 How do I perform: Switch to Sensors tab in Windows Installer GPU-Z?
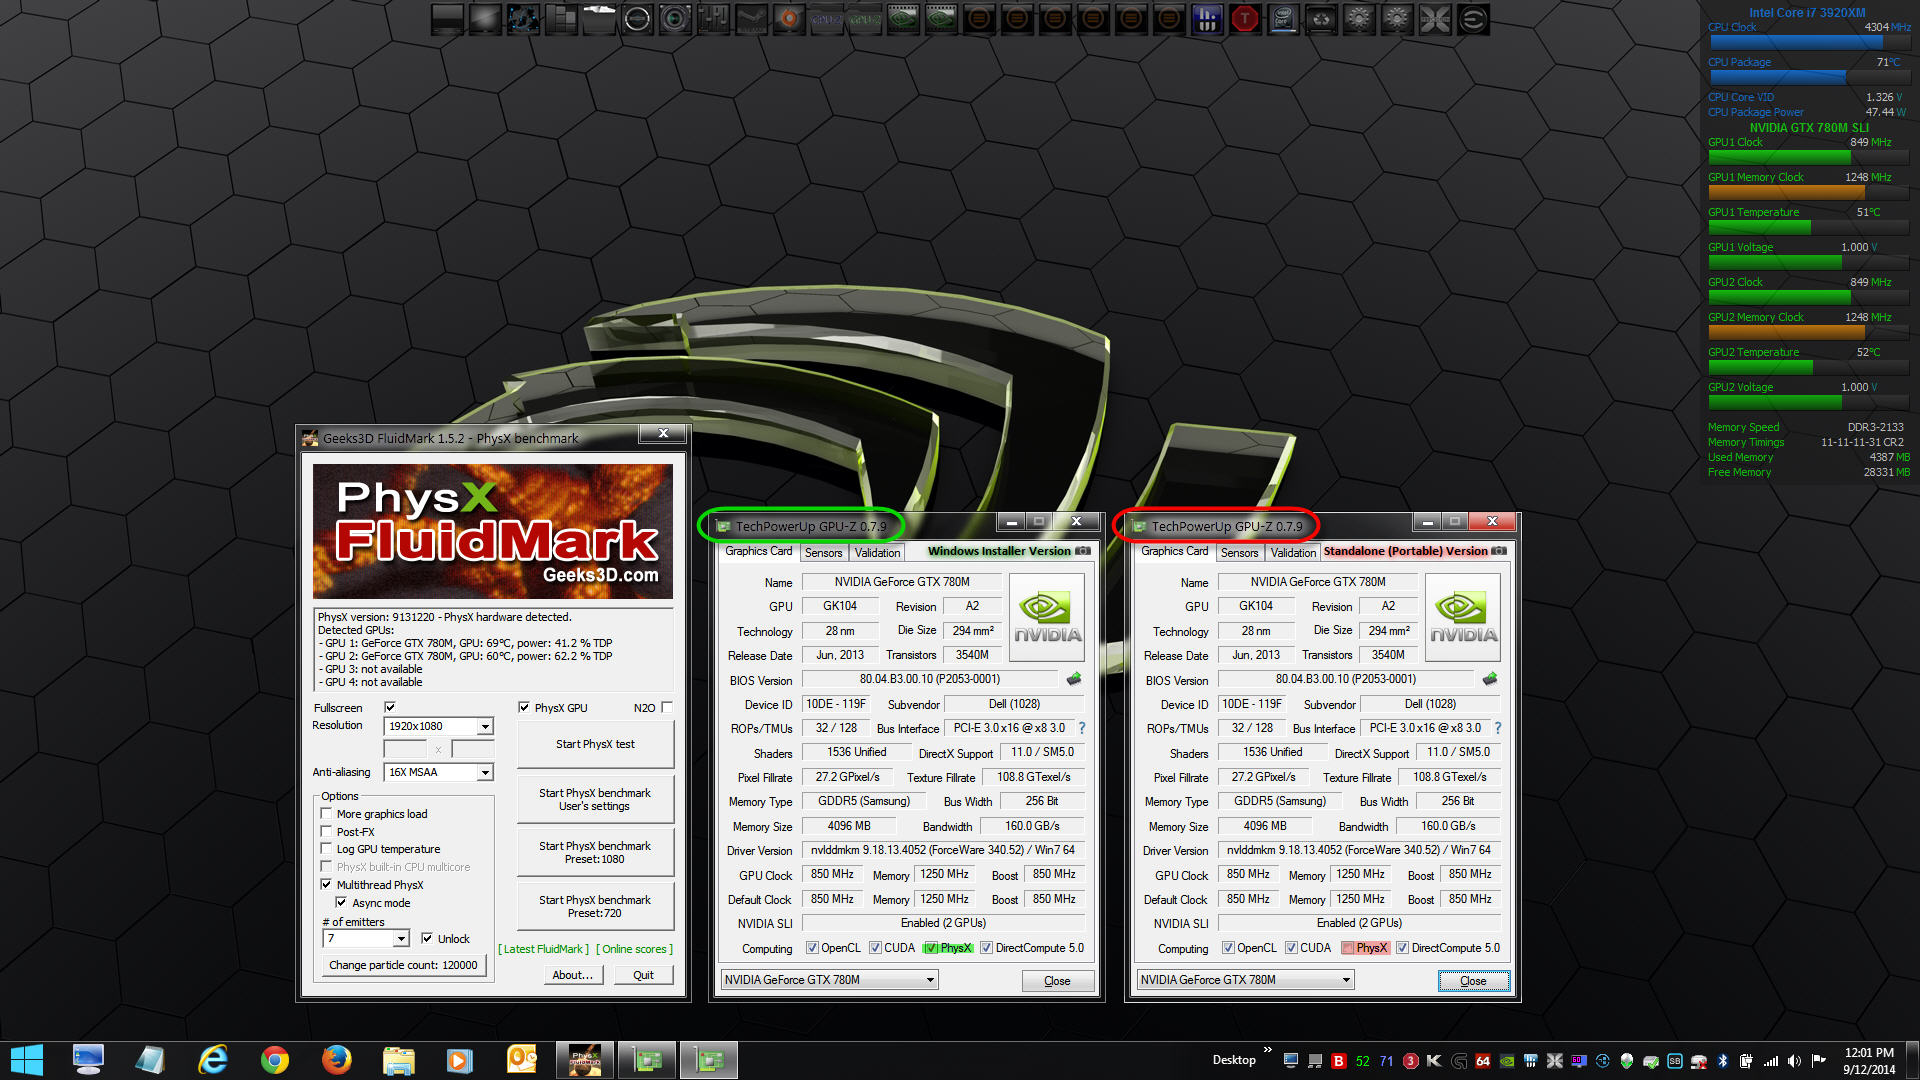[824, 553]
